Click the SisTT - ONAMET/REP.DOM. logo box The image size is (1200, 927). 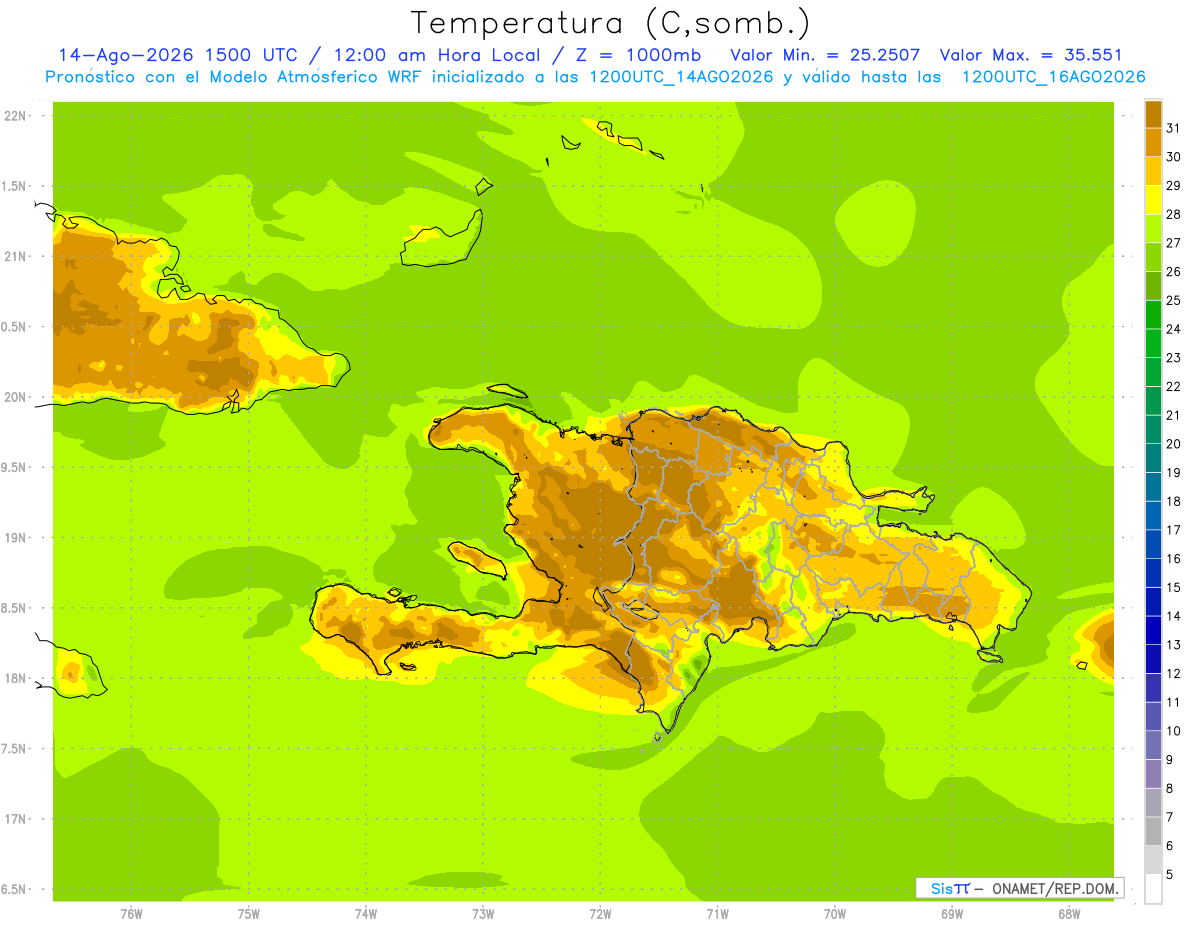[x=1020, y=888]
